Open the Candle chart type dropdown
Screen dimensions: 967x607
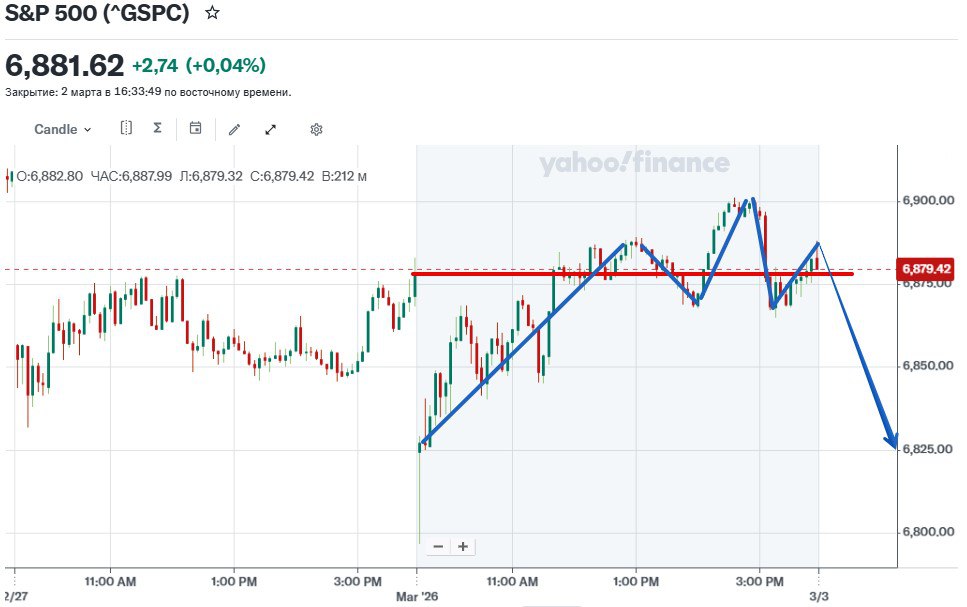pyautogui.click(x=62, y=129)
